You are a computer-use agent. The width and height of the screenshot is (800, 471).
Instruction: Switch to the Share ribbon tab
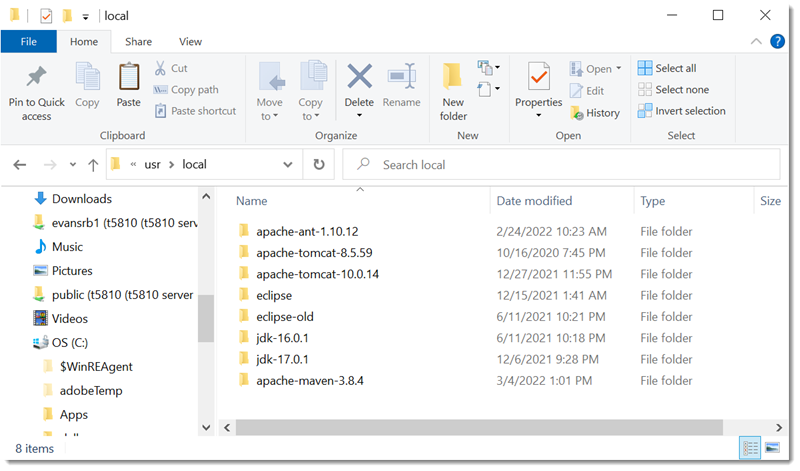click(x=138, y=42)
